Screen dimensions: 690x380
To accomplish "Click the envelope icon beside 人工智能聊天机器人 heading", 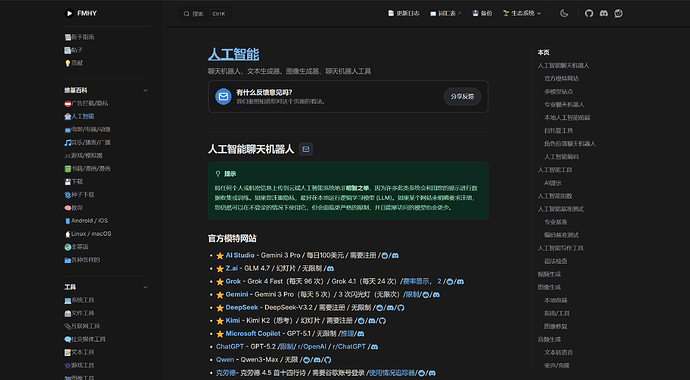I will tap(306, 149).
